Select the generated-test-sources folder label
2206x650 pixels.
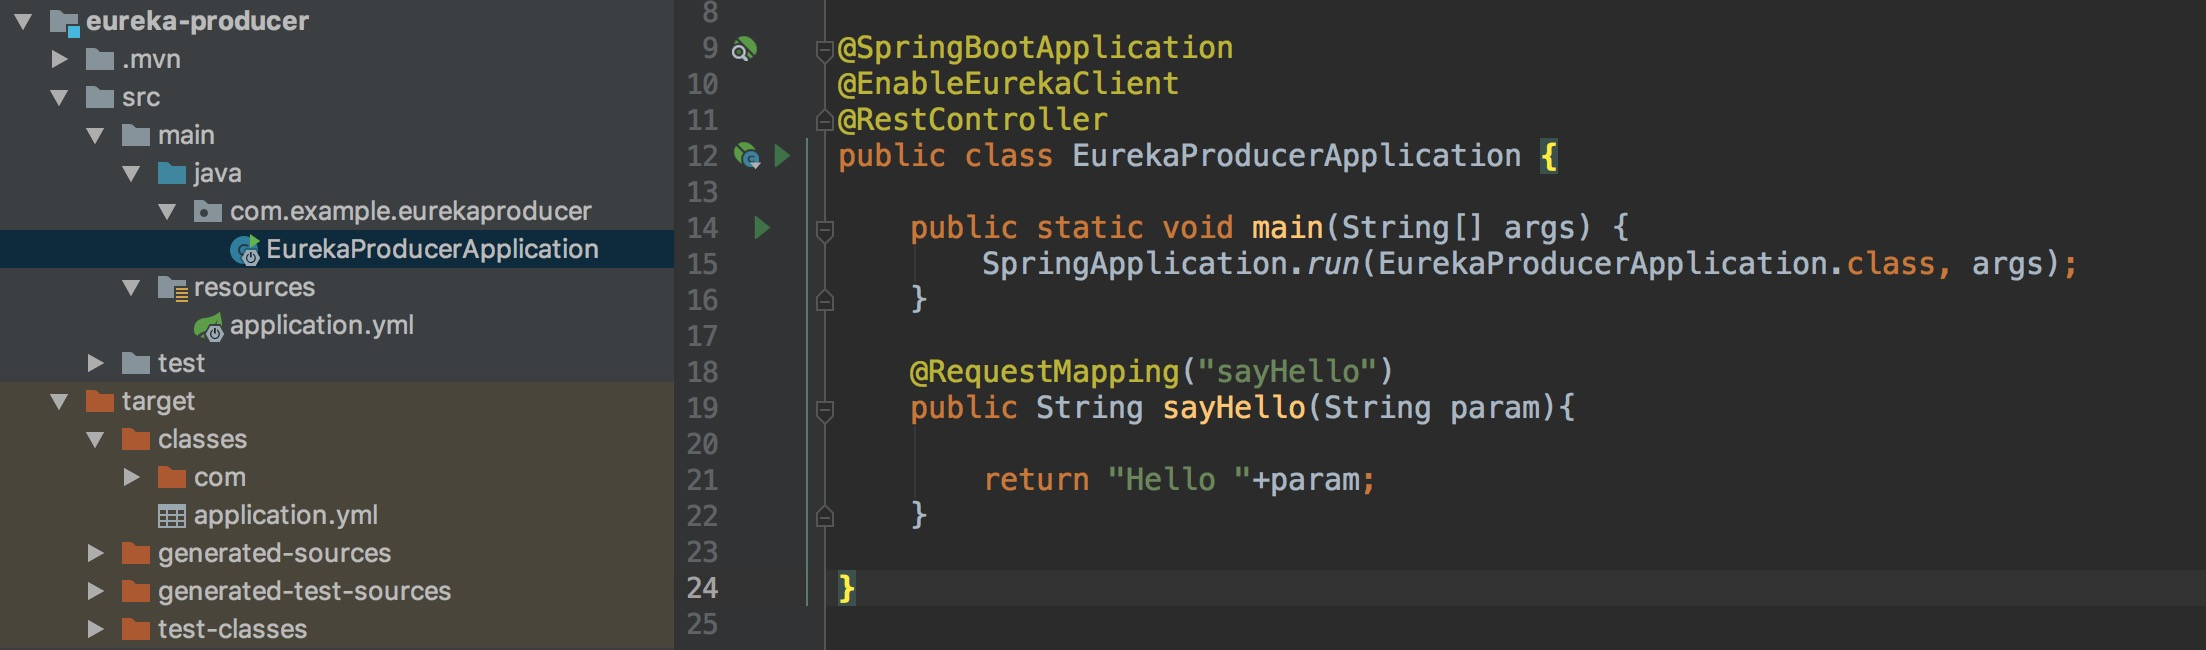point(304,591)
